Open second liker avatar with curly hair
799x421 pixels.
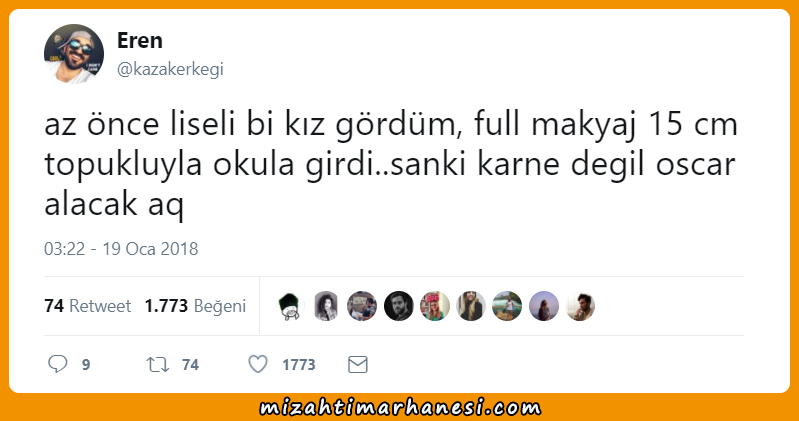coord(326,306)
